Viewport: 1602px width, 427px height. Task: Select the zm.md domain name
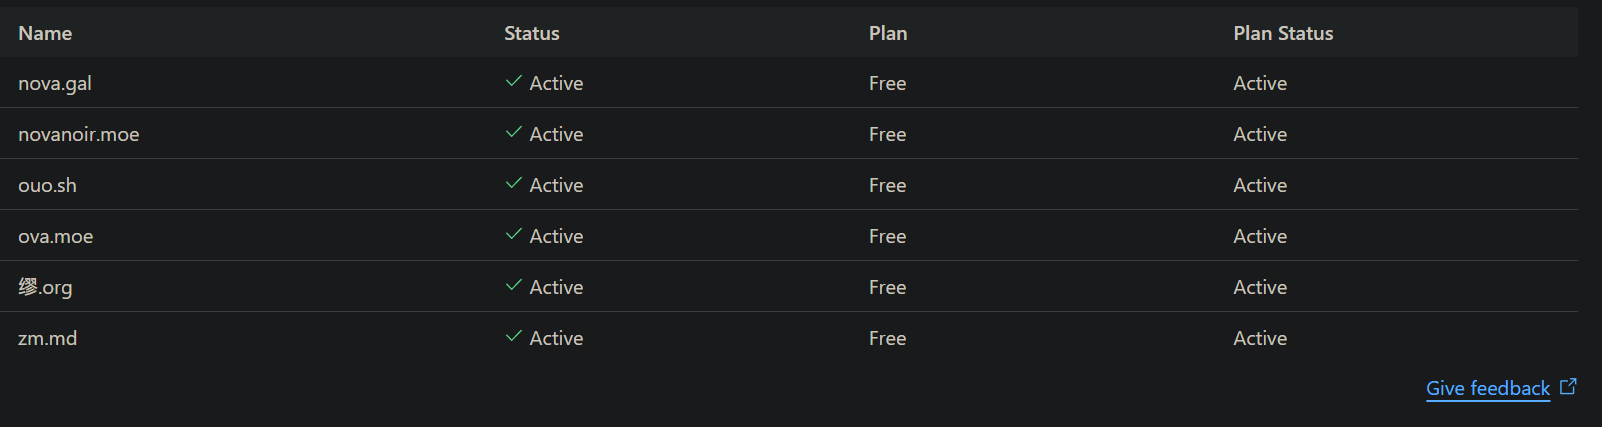tap(48, 339)
